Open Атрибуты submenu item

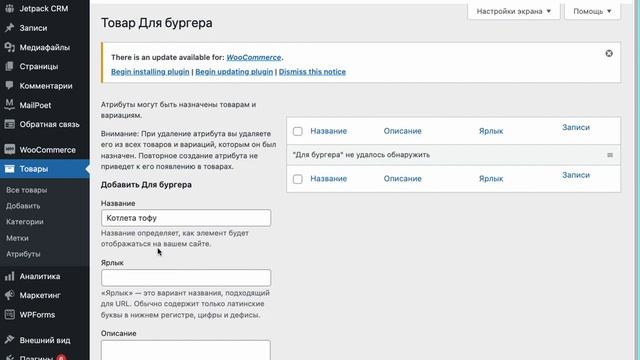pos(23,254)
